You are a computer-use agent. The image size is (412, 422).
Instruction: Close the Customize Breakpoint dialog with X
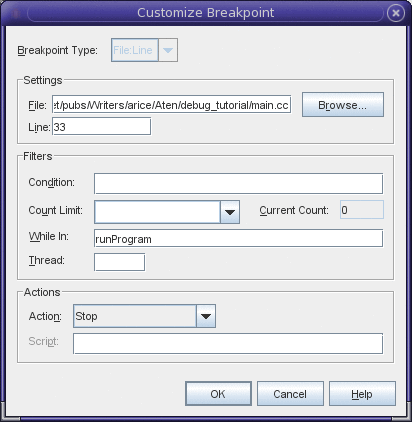click(x=396, y=13)
